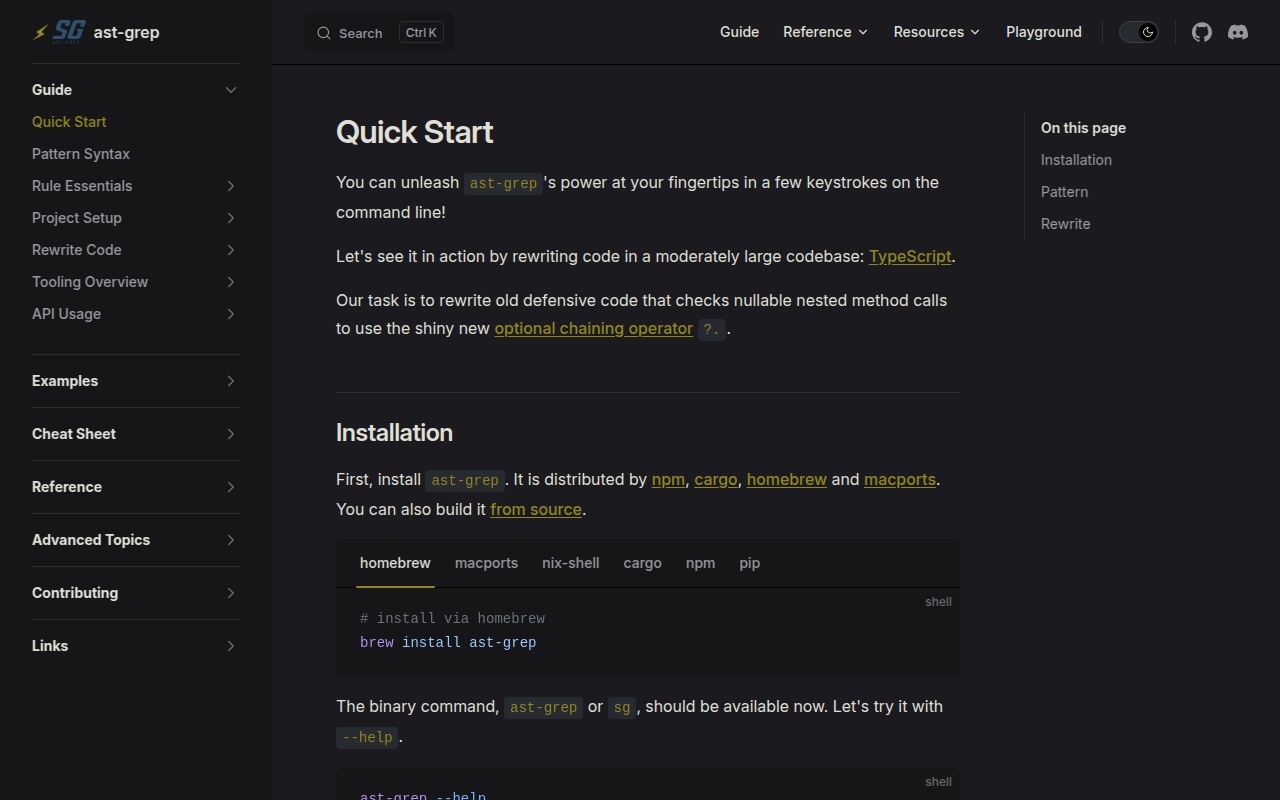Switch to the nix-shell tab
The height and width of the screenshot is (800, 1280).
tap(570, 563)
